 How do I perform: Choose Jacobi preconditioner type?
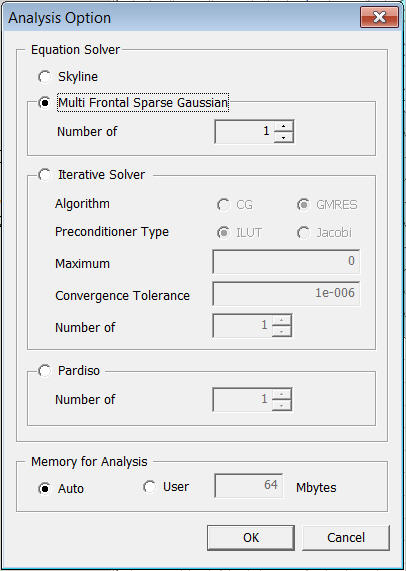pyautogui.click(x=303, y=232)
